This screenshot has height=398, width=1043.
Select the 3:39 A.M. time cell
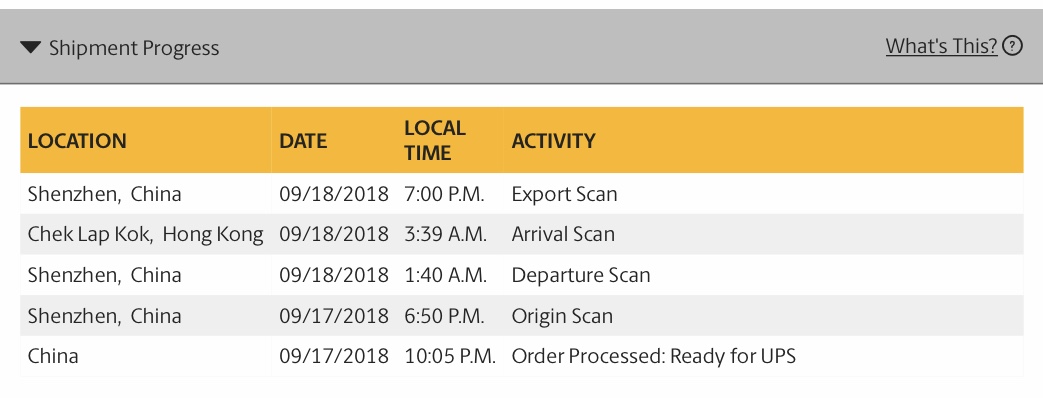point(446,234)
